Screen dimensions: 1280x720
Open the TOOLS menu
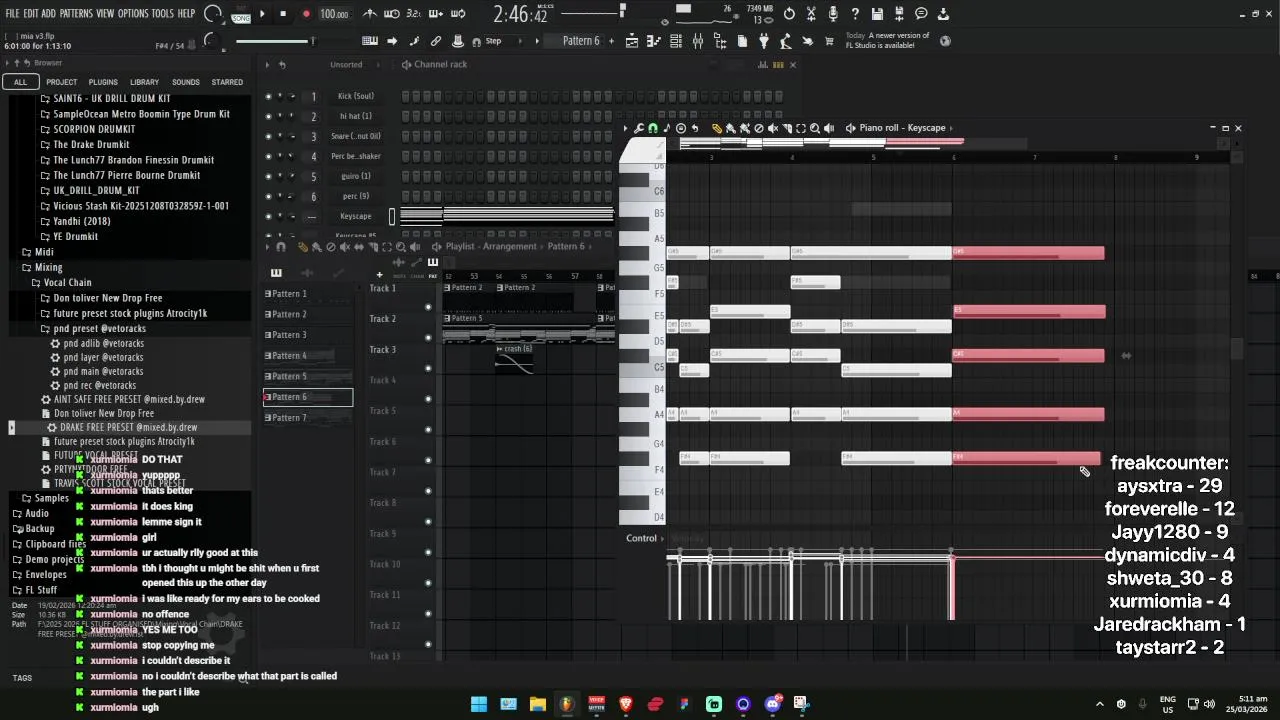tap(162, 14)
